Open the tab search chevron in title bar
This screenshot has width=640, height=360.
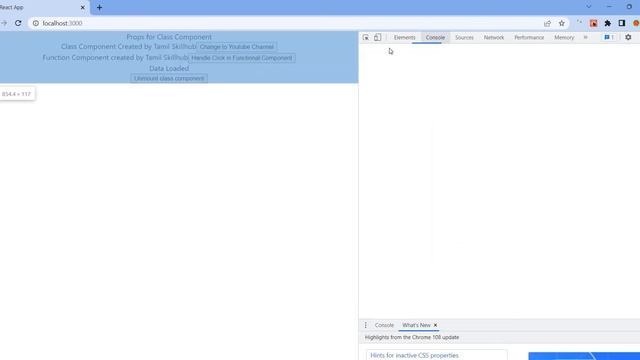click(x=589, y=7)
